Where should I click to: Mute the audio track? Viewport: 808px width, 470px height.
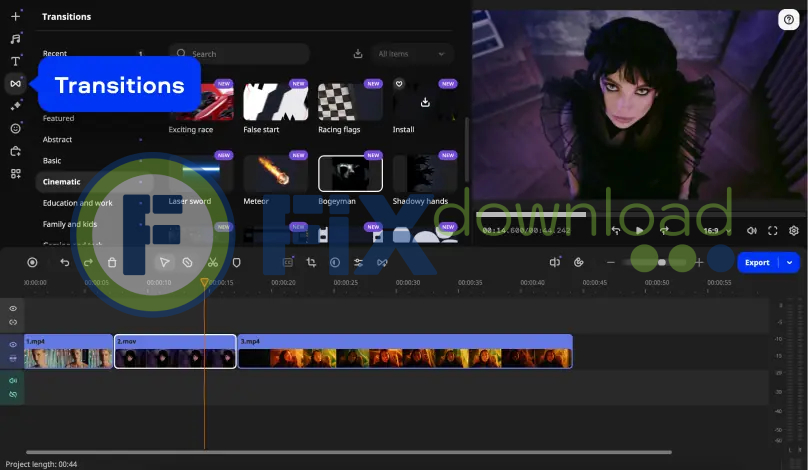point(13,381)
